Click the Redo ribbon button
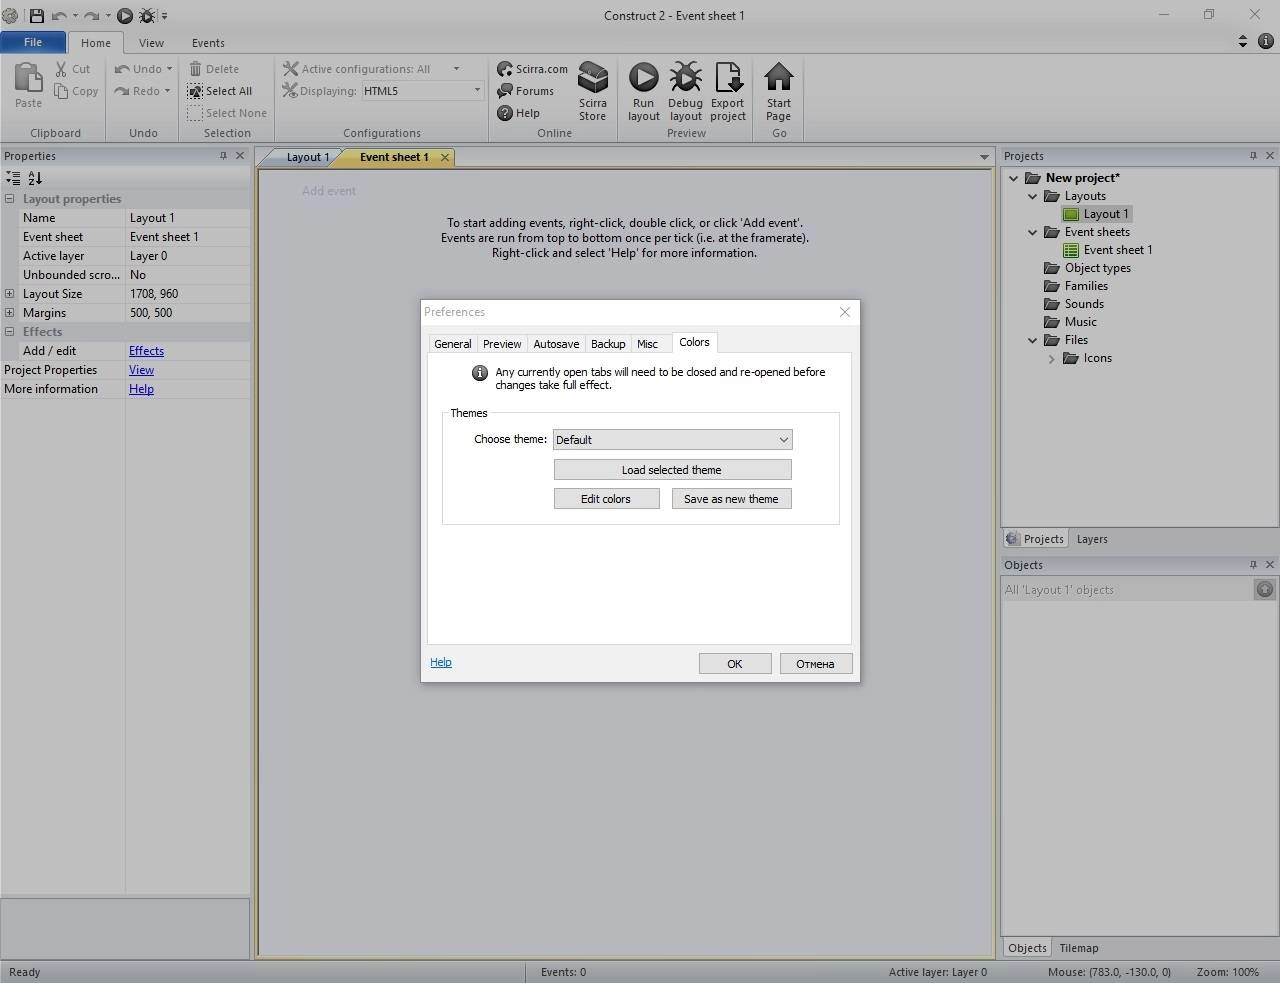The height and width of the screenshot is (983, 1280). pyautogui.click(x=138, y=91)
